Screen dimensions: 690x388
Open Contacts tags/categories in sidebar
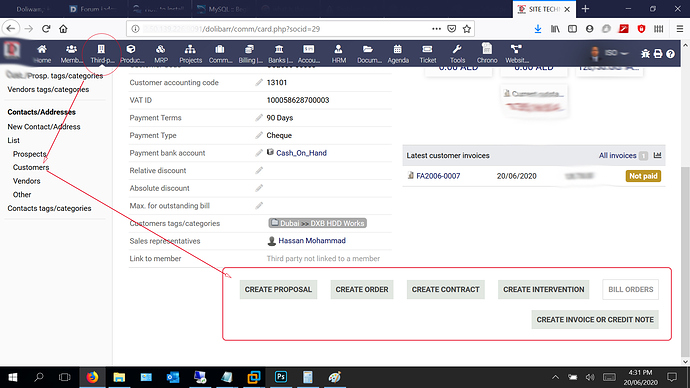click(49, 208)
